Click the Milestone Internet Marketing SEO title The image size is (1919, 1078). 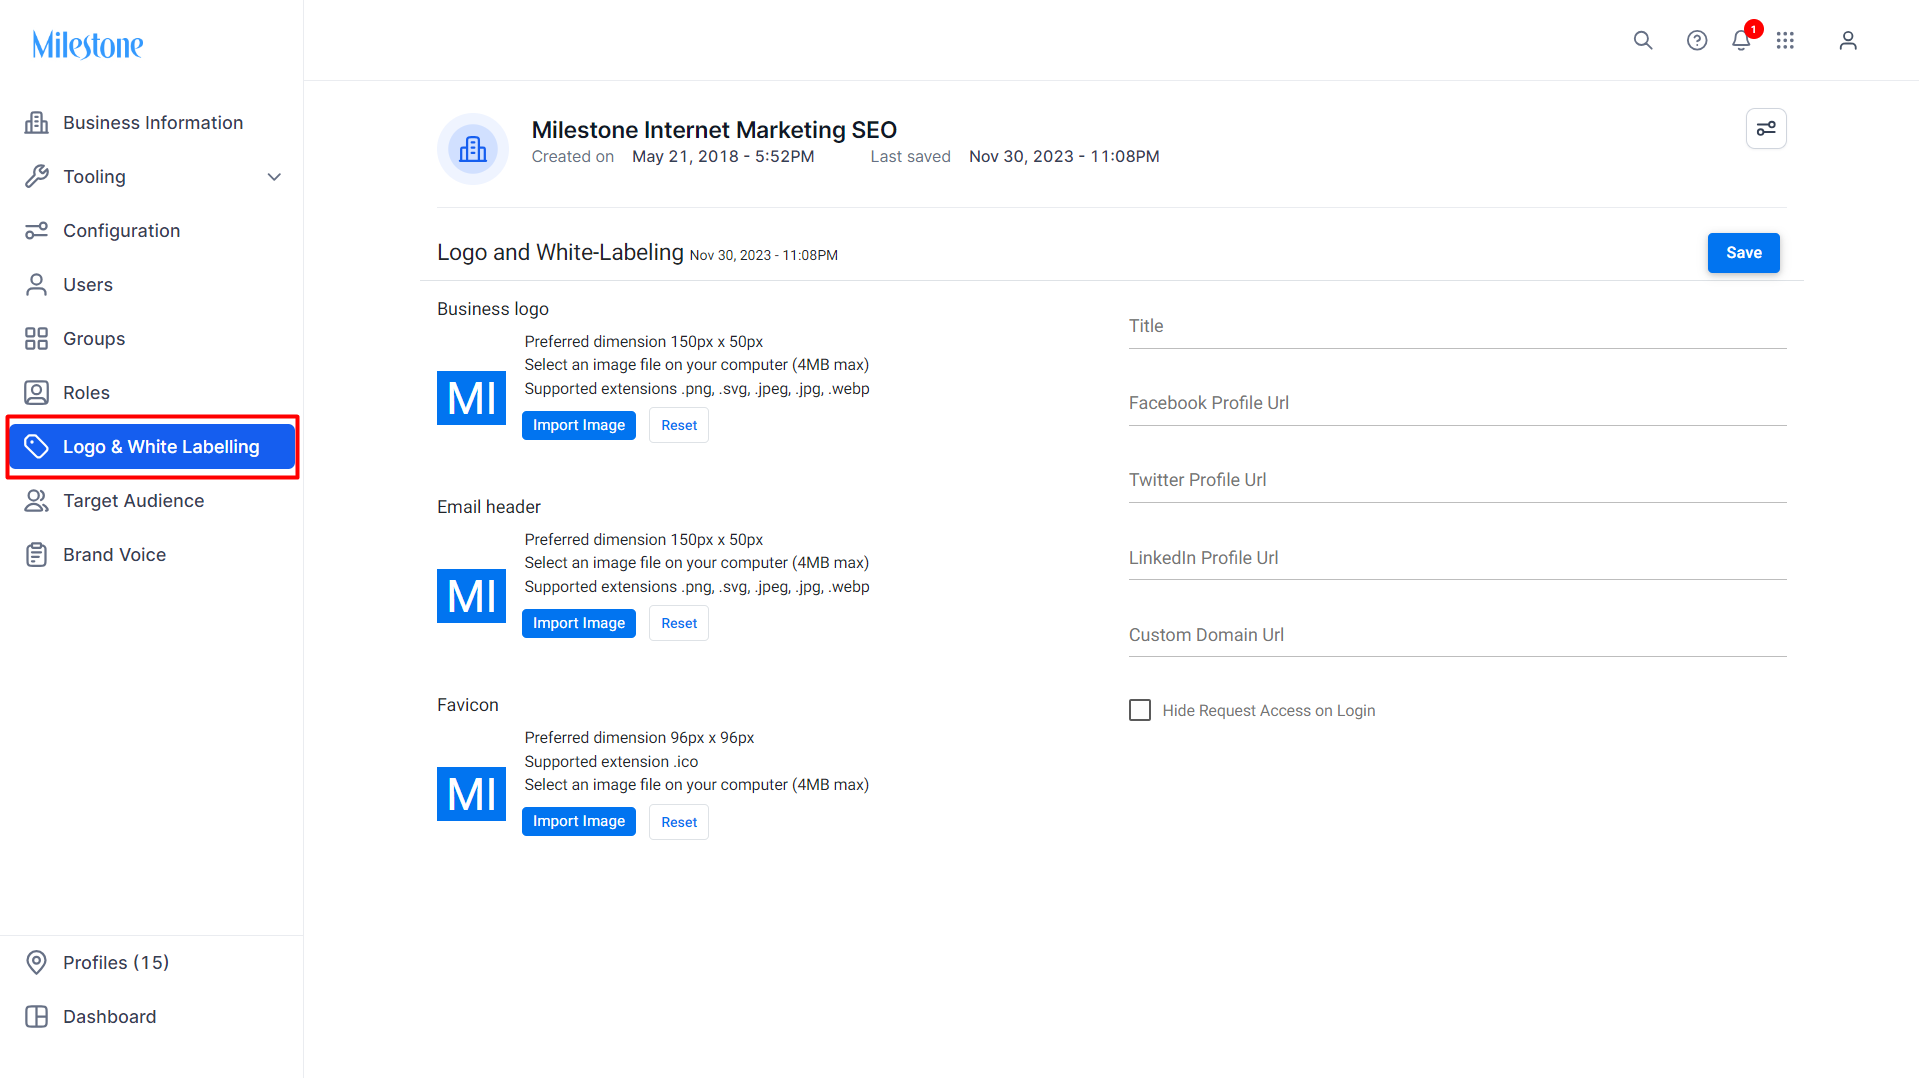(x=714, y=130)
